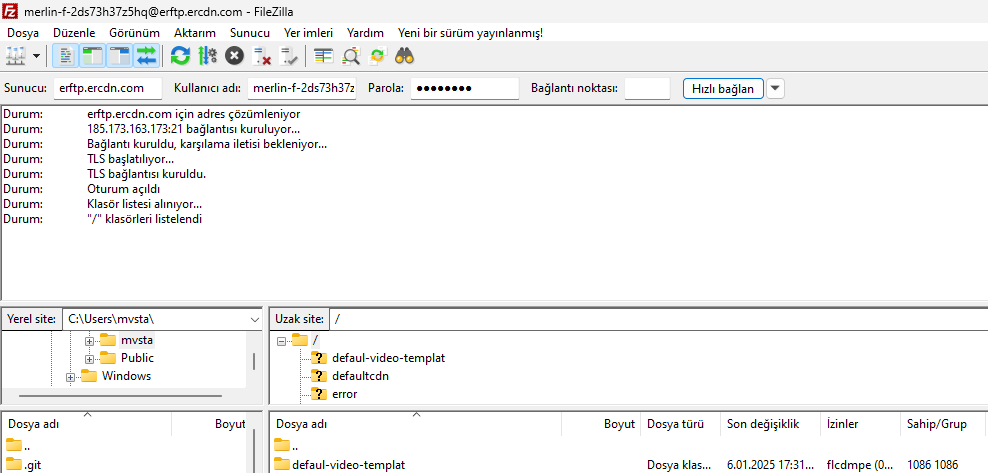
Task: Toggle remote directory tree display
Action: click(119, 56)
